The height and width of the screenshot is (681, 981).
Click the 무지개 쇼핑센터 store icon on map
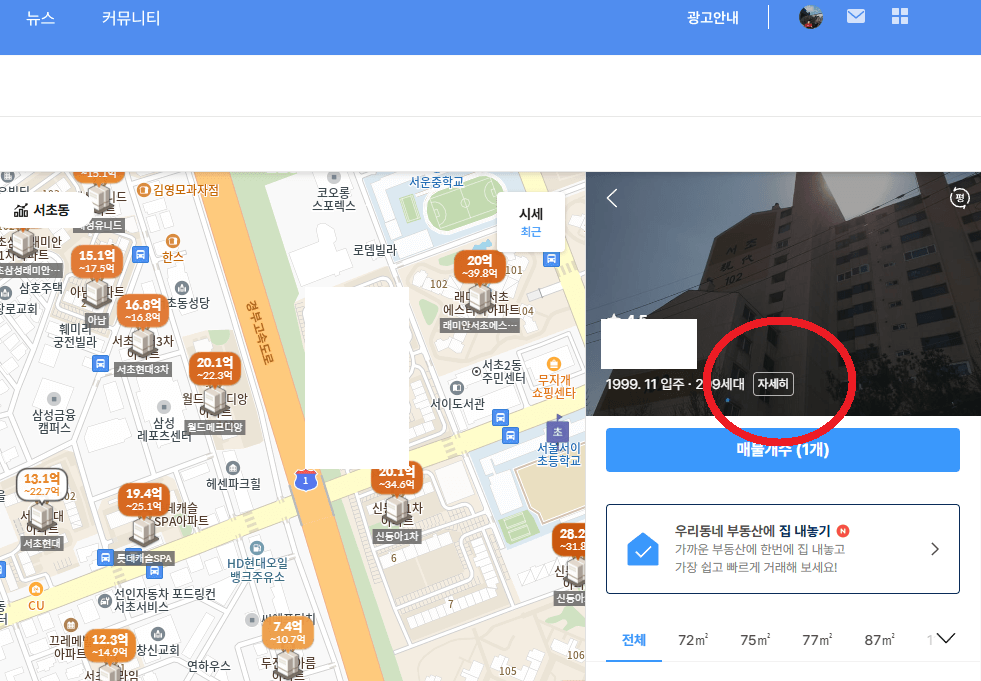[553, 366]
